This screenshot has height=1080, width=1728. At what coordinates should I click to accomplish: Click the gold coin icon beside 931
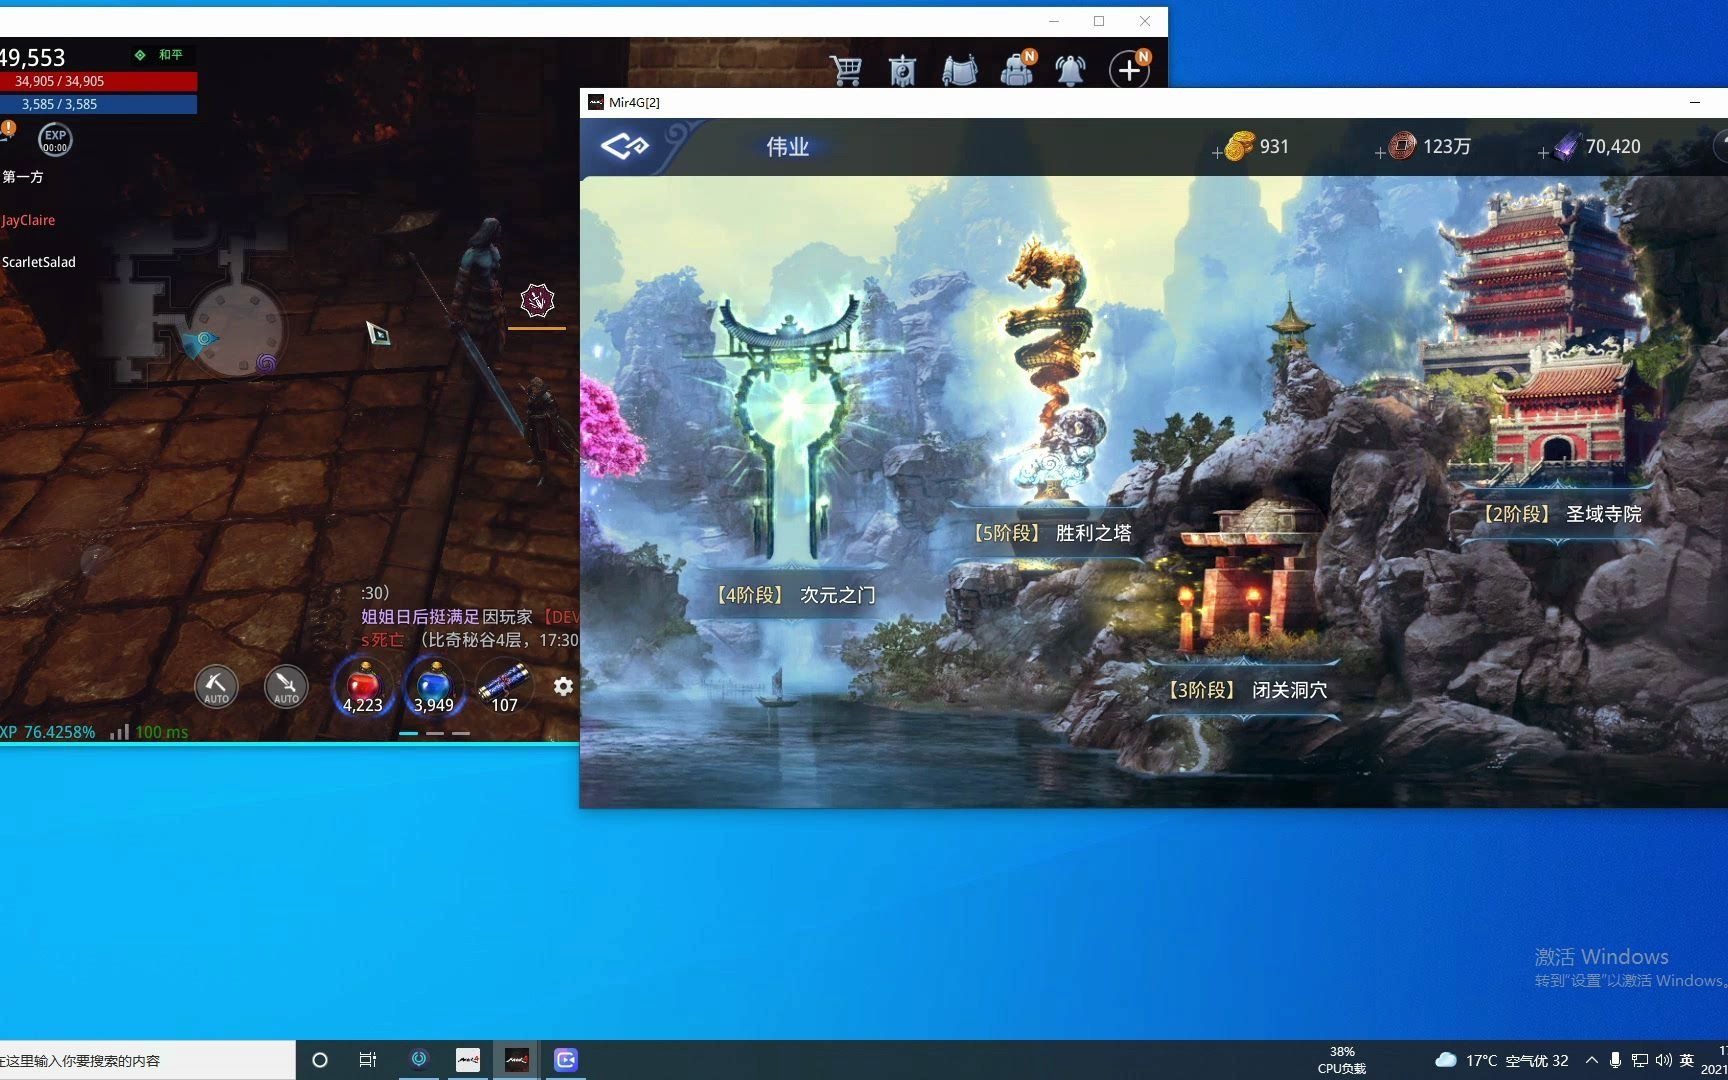click(x=1239, y=146)
